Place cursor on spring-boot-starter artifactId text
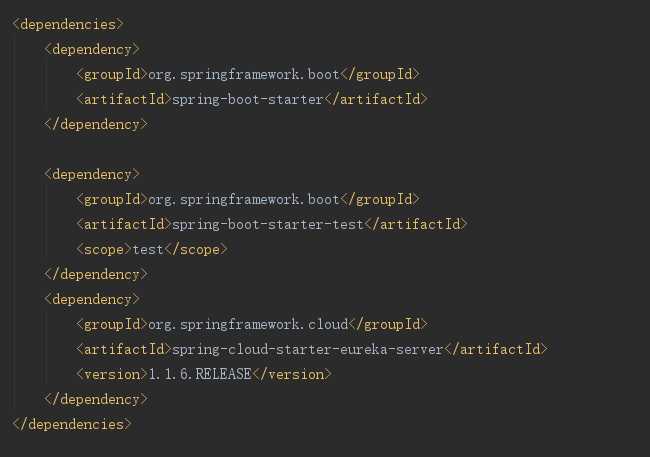The width and height of the screenshot is (650, 457). (247, 100)
